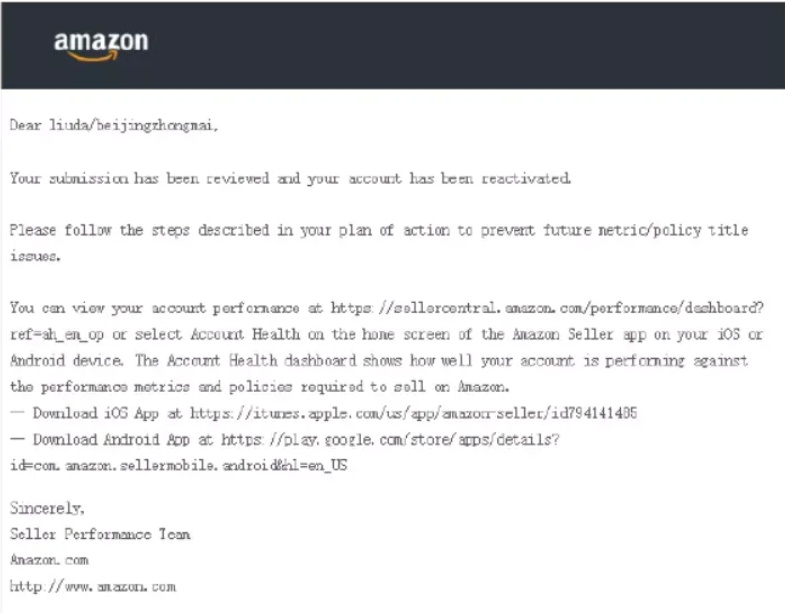Click the Seller Performance Team signature

pos(100,534)
